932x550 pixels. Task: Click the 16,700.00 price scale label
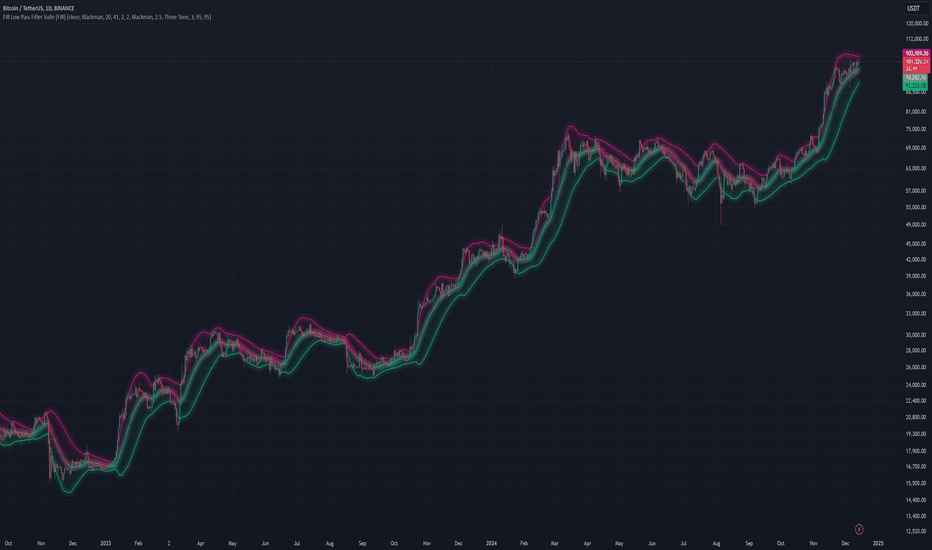tap(917, 467)
